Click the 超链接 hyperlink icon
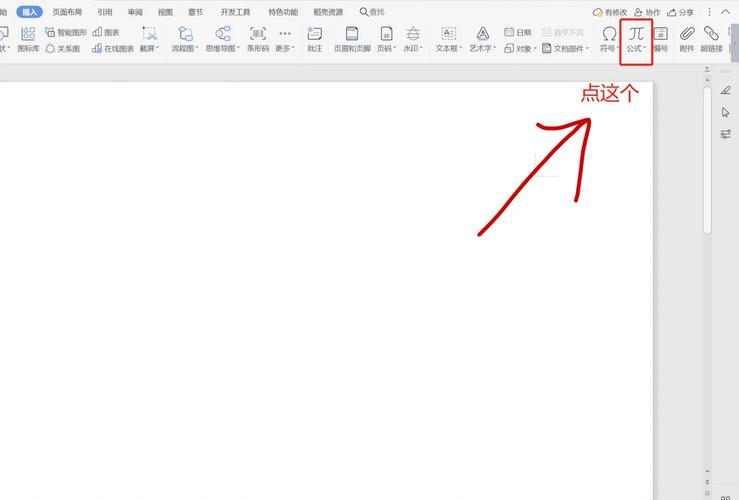Screen dimensions: 739x500 [x=711, y=38]
